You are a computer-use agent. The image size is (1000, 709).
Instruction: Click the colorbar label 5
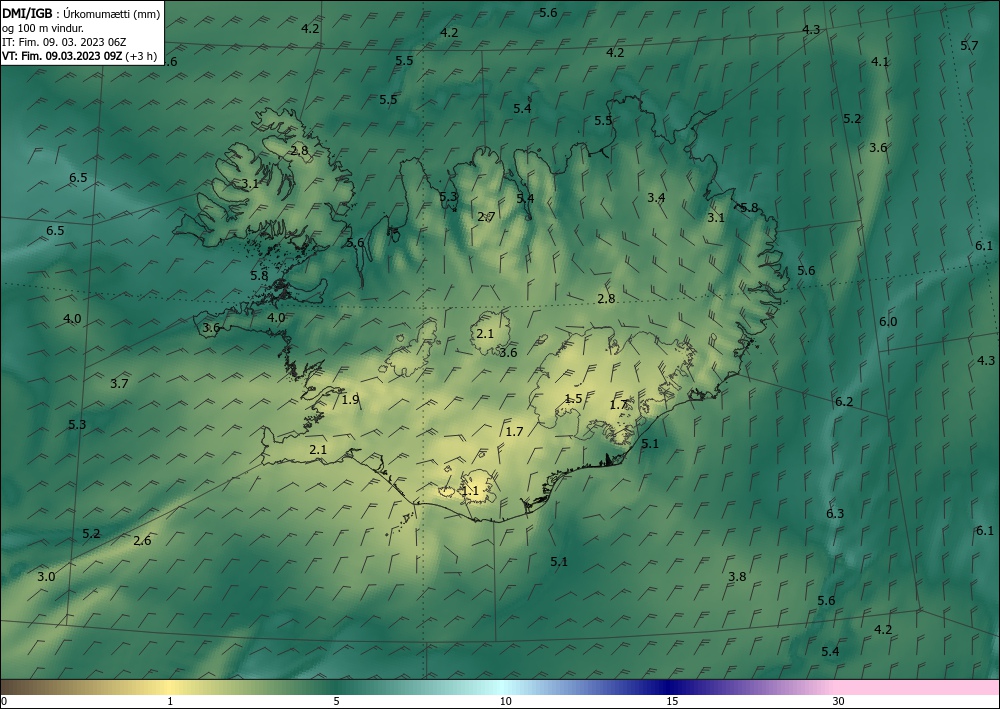tap(336, 702)
